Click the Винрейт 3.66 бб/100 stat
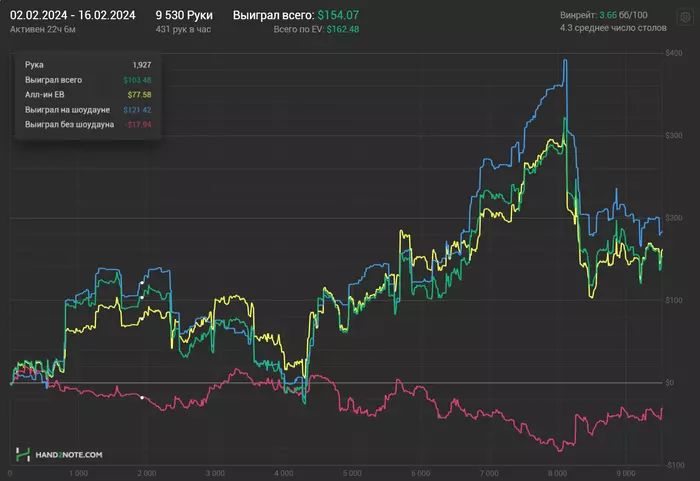Viewport: 700px width, 481px height. point(605,15)
